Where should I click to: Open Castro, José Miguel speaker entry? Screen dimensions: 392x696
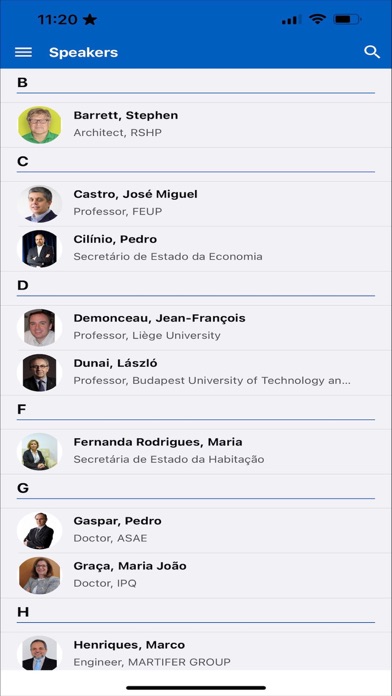click(196, 204)
